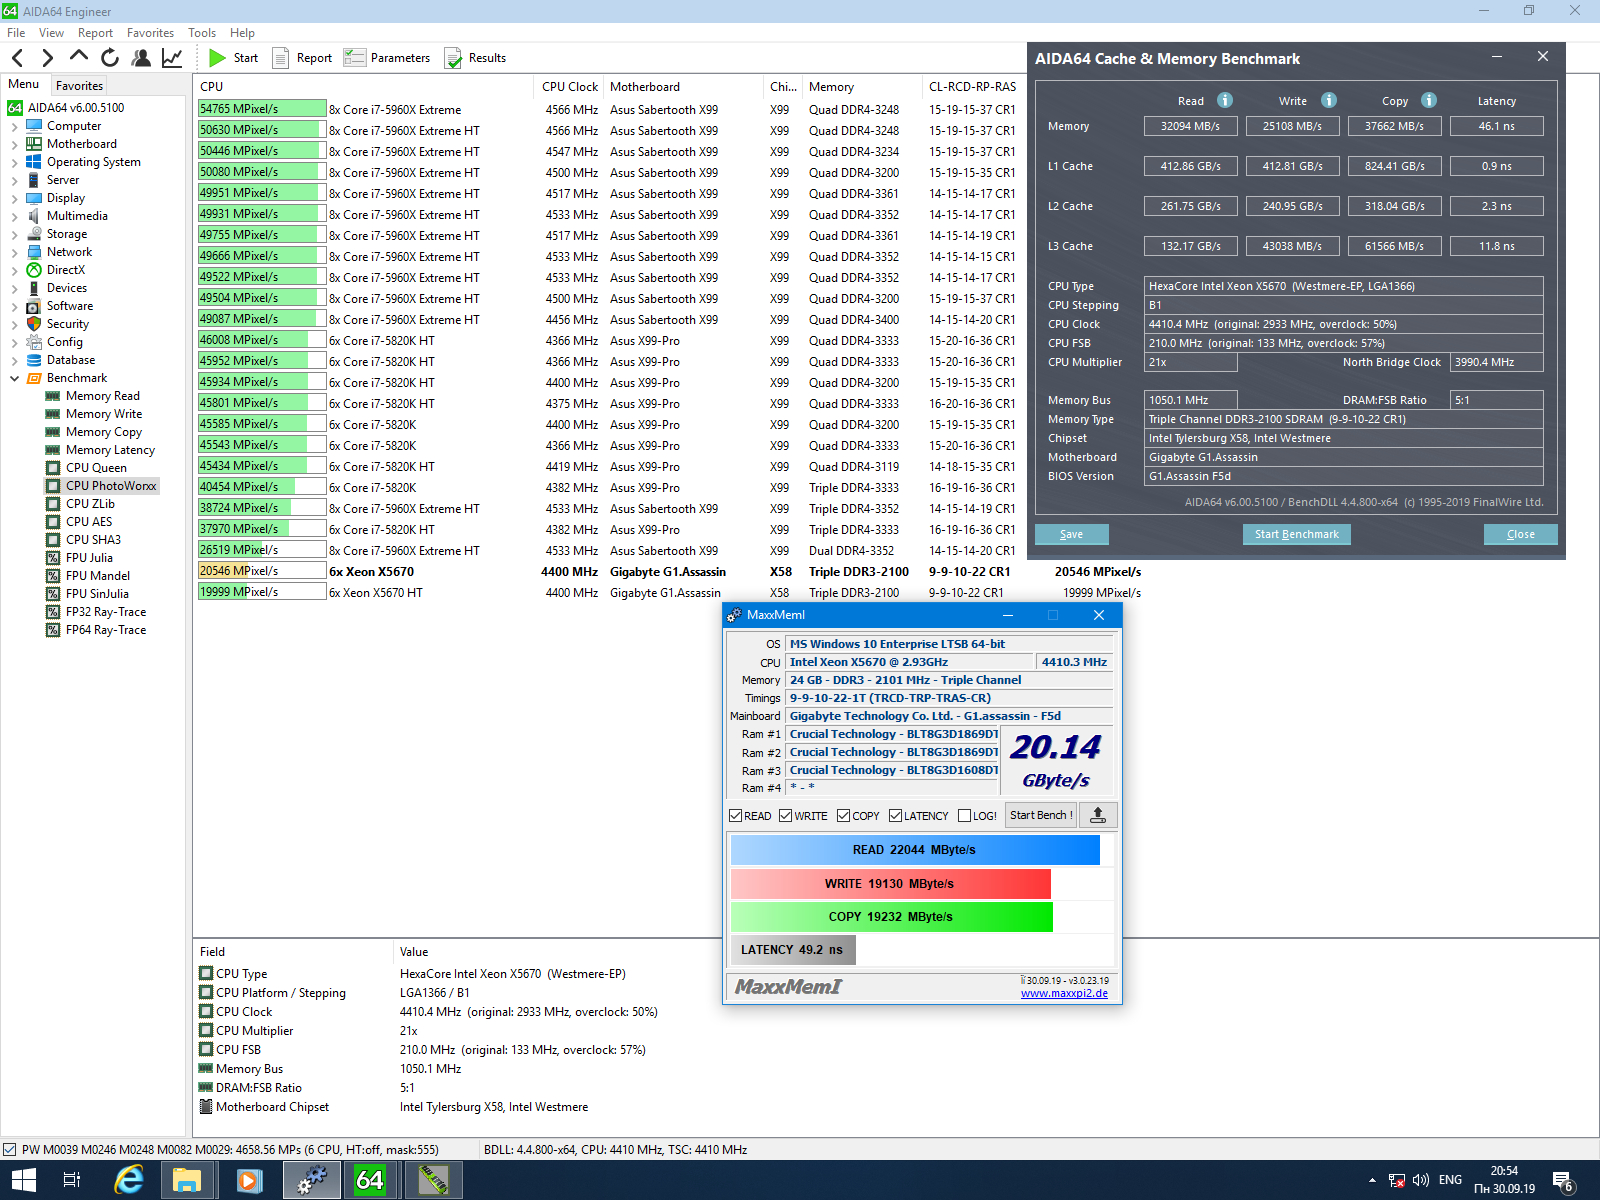Expand the Software tree node
The width and height of the screenshot is (1600, 1200).
(14, 307)
